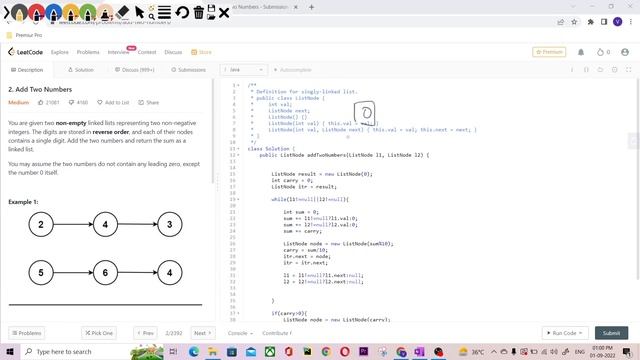The image size is (640, 360).
Task: Open the line thickness menu icon
Action: (x=164, y=12)
